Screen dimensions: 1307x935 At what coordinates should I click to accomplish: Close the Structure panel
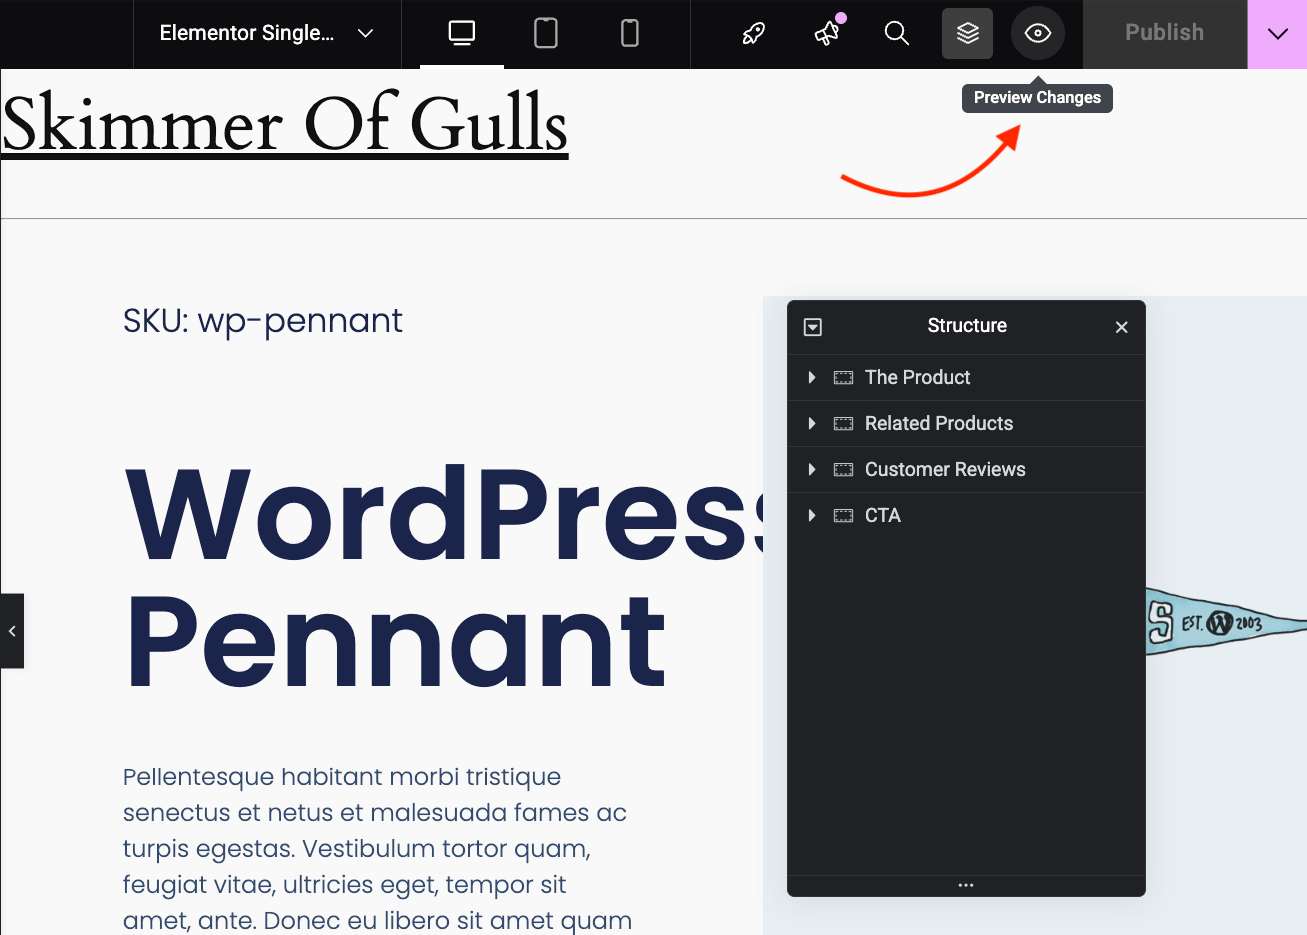point(1121,327)
